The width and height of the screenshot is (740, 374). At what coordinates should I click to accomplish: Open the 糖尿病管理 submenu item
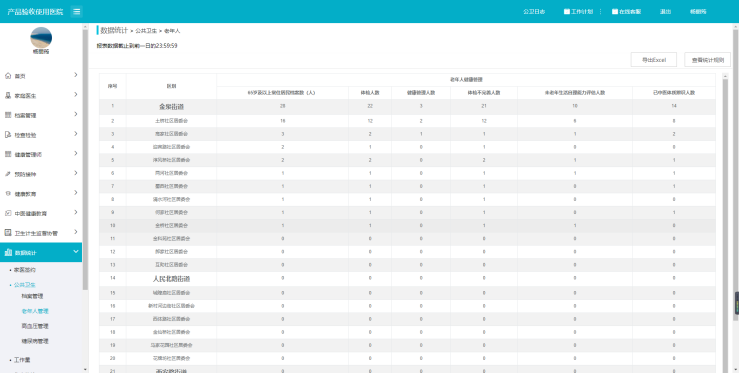point(35,341)
